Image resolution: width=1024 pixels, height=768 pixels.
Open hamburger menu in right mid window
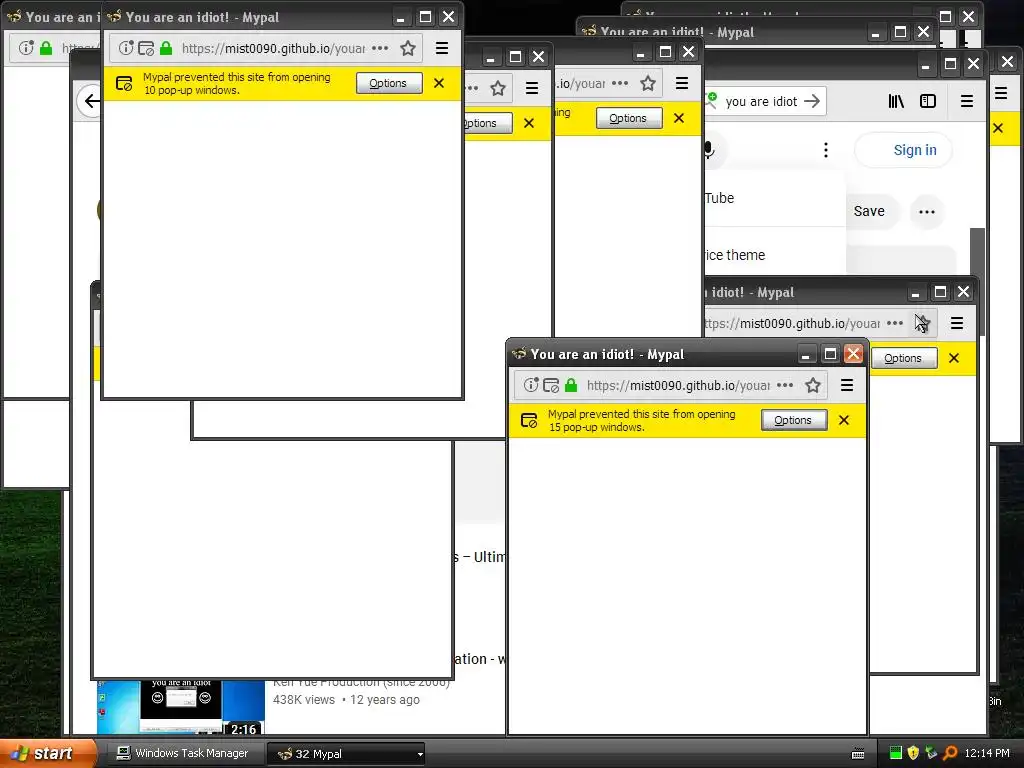coord(957,323)
